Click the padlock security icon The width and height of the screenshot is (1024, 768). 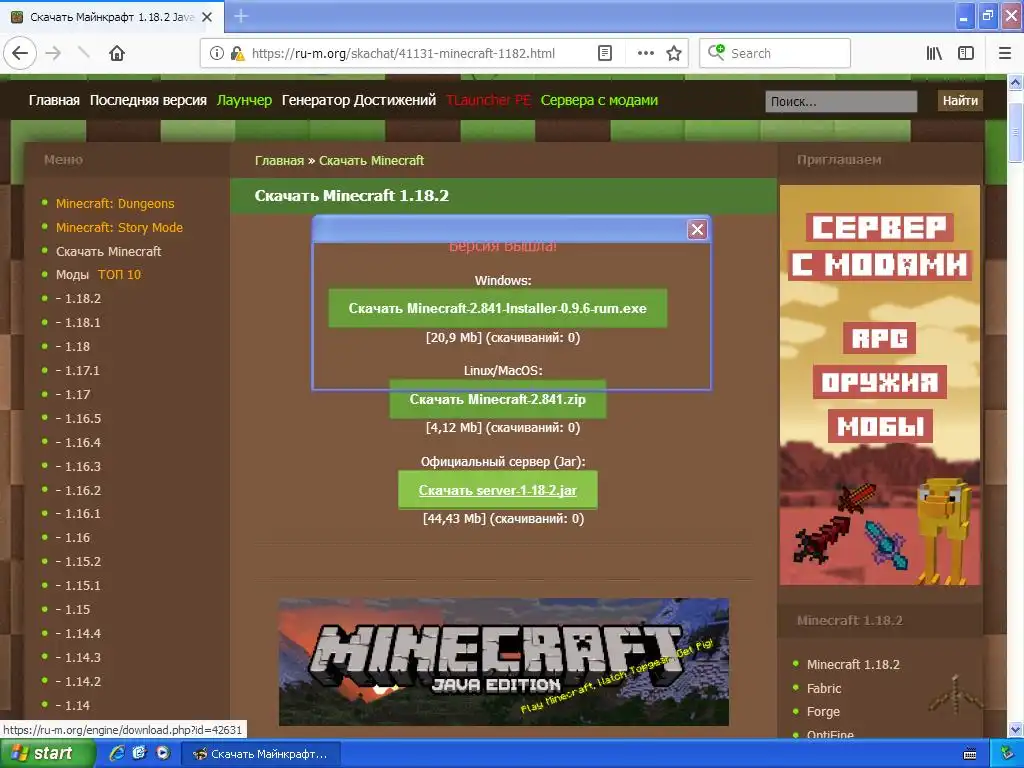click(237, 54)
